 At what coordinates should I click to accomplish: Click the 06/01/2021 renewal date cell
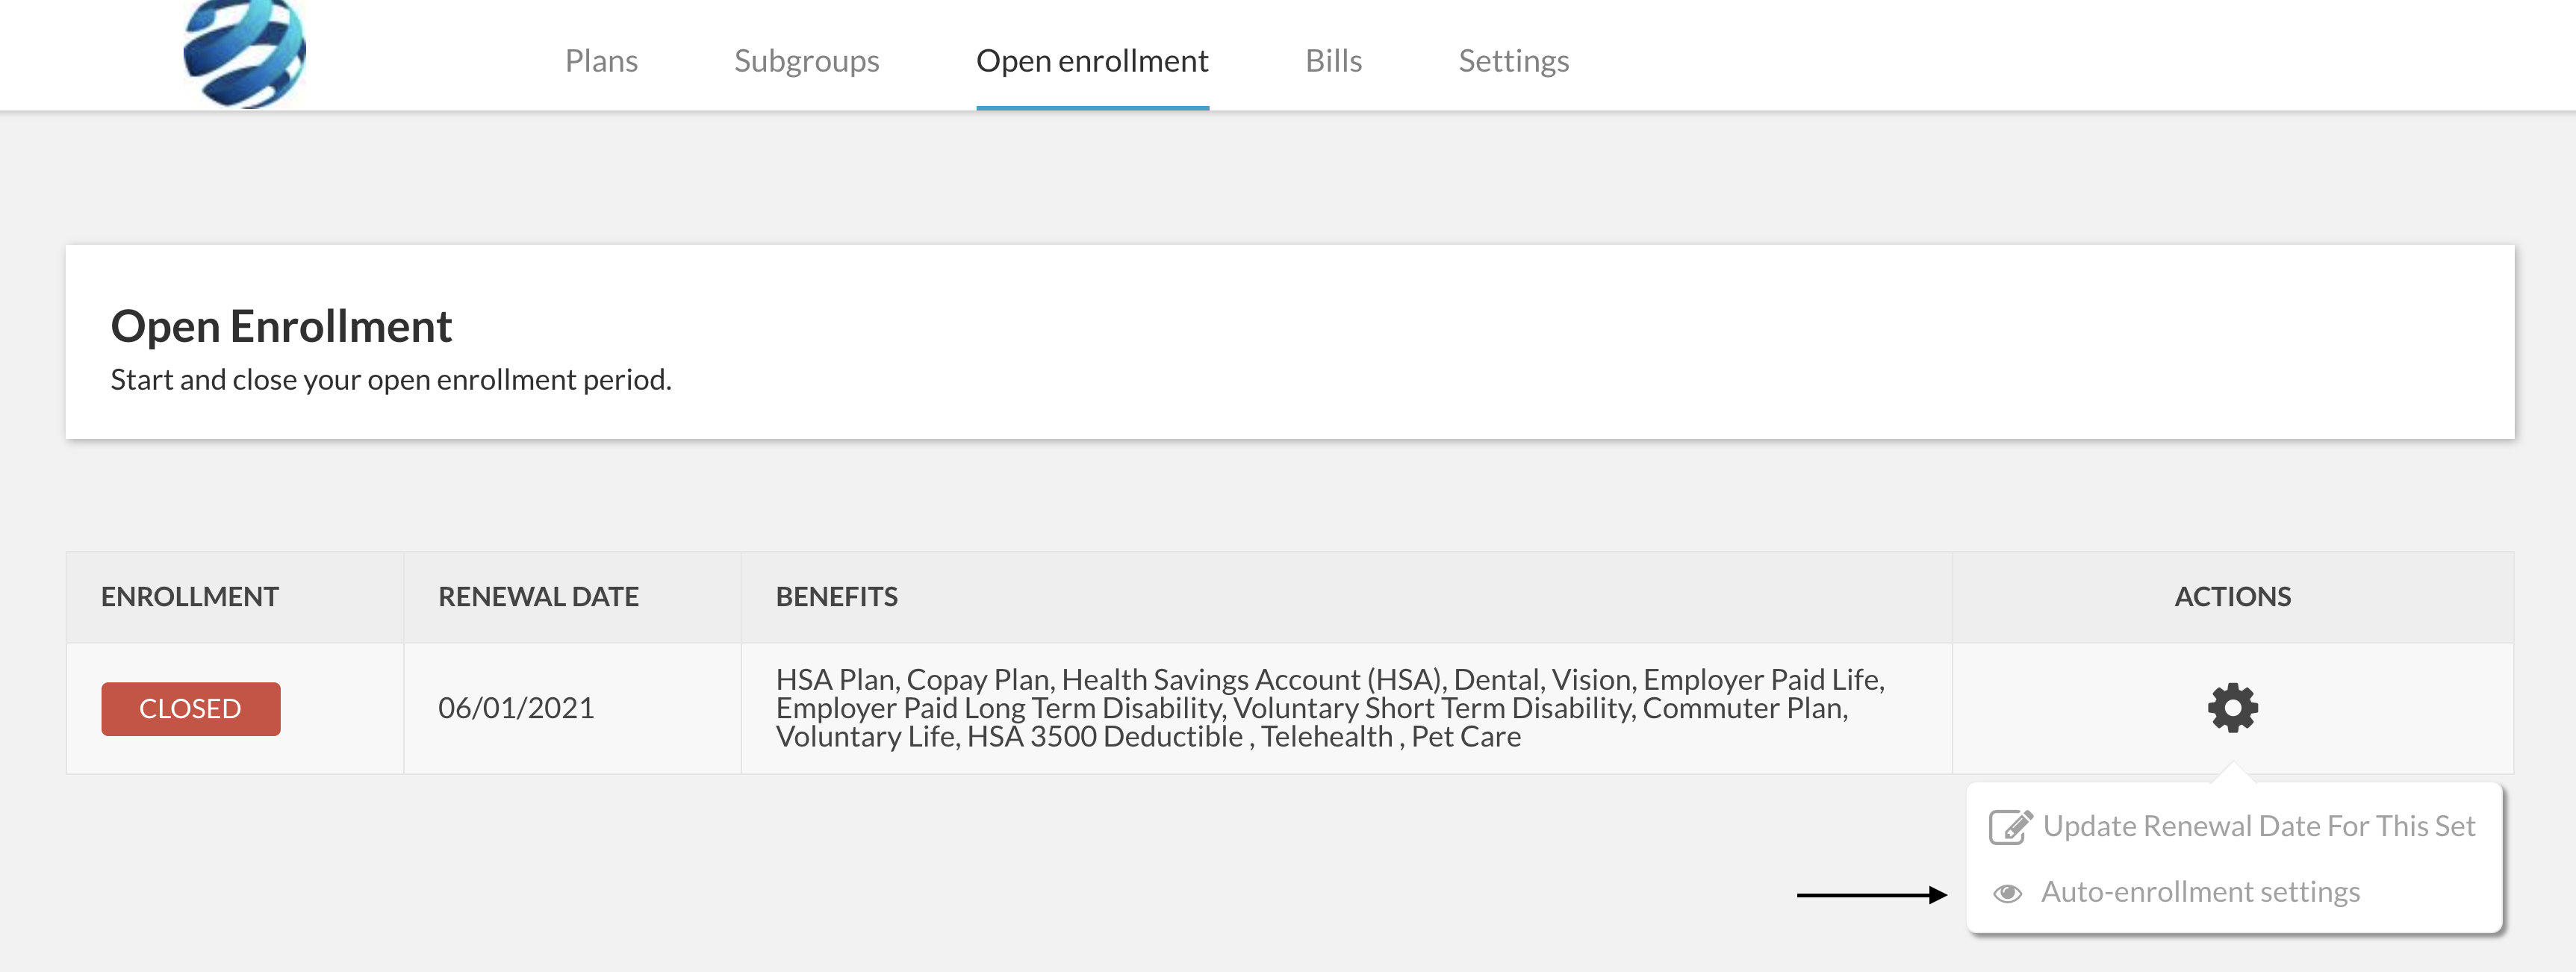pos(516,708)
